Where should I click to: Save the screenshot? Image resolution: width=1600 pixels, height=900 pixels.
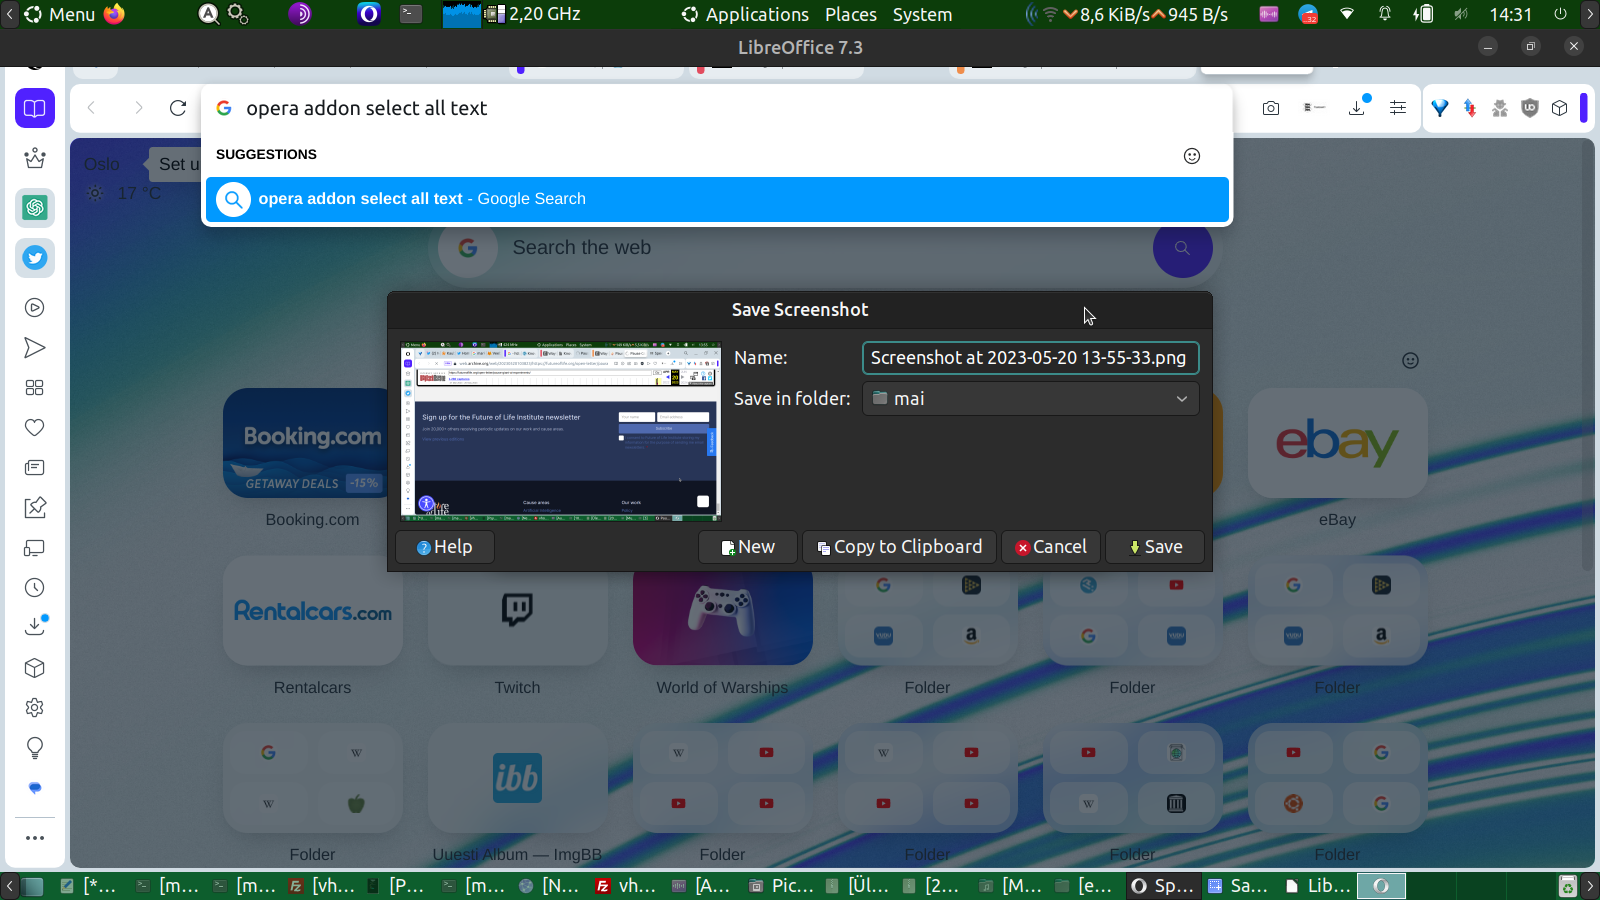tap(1155, 547)
